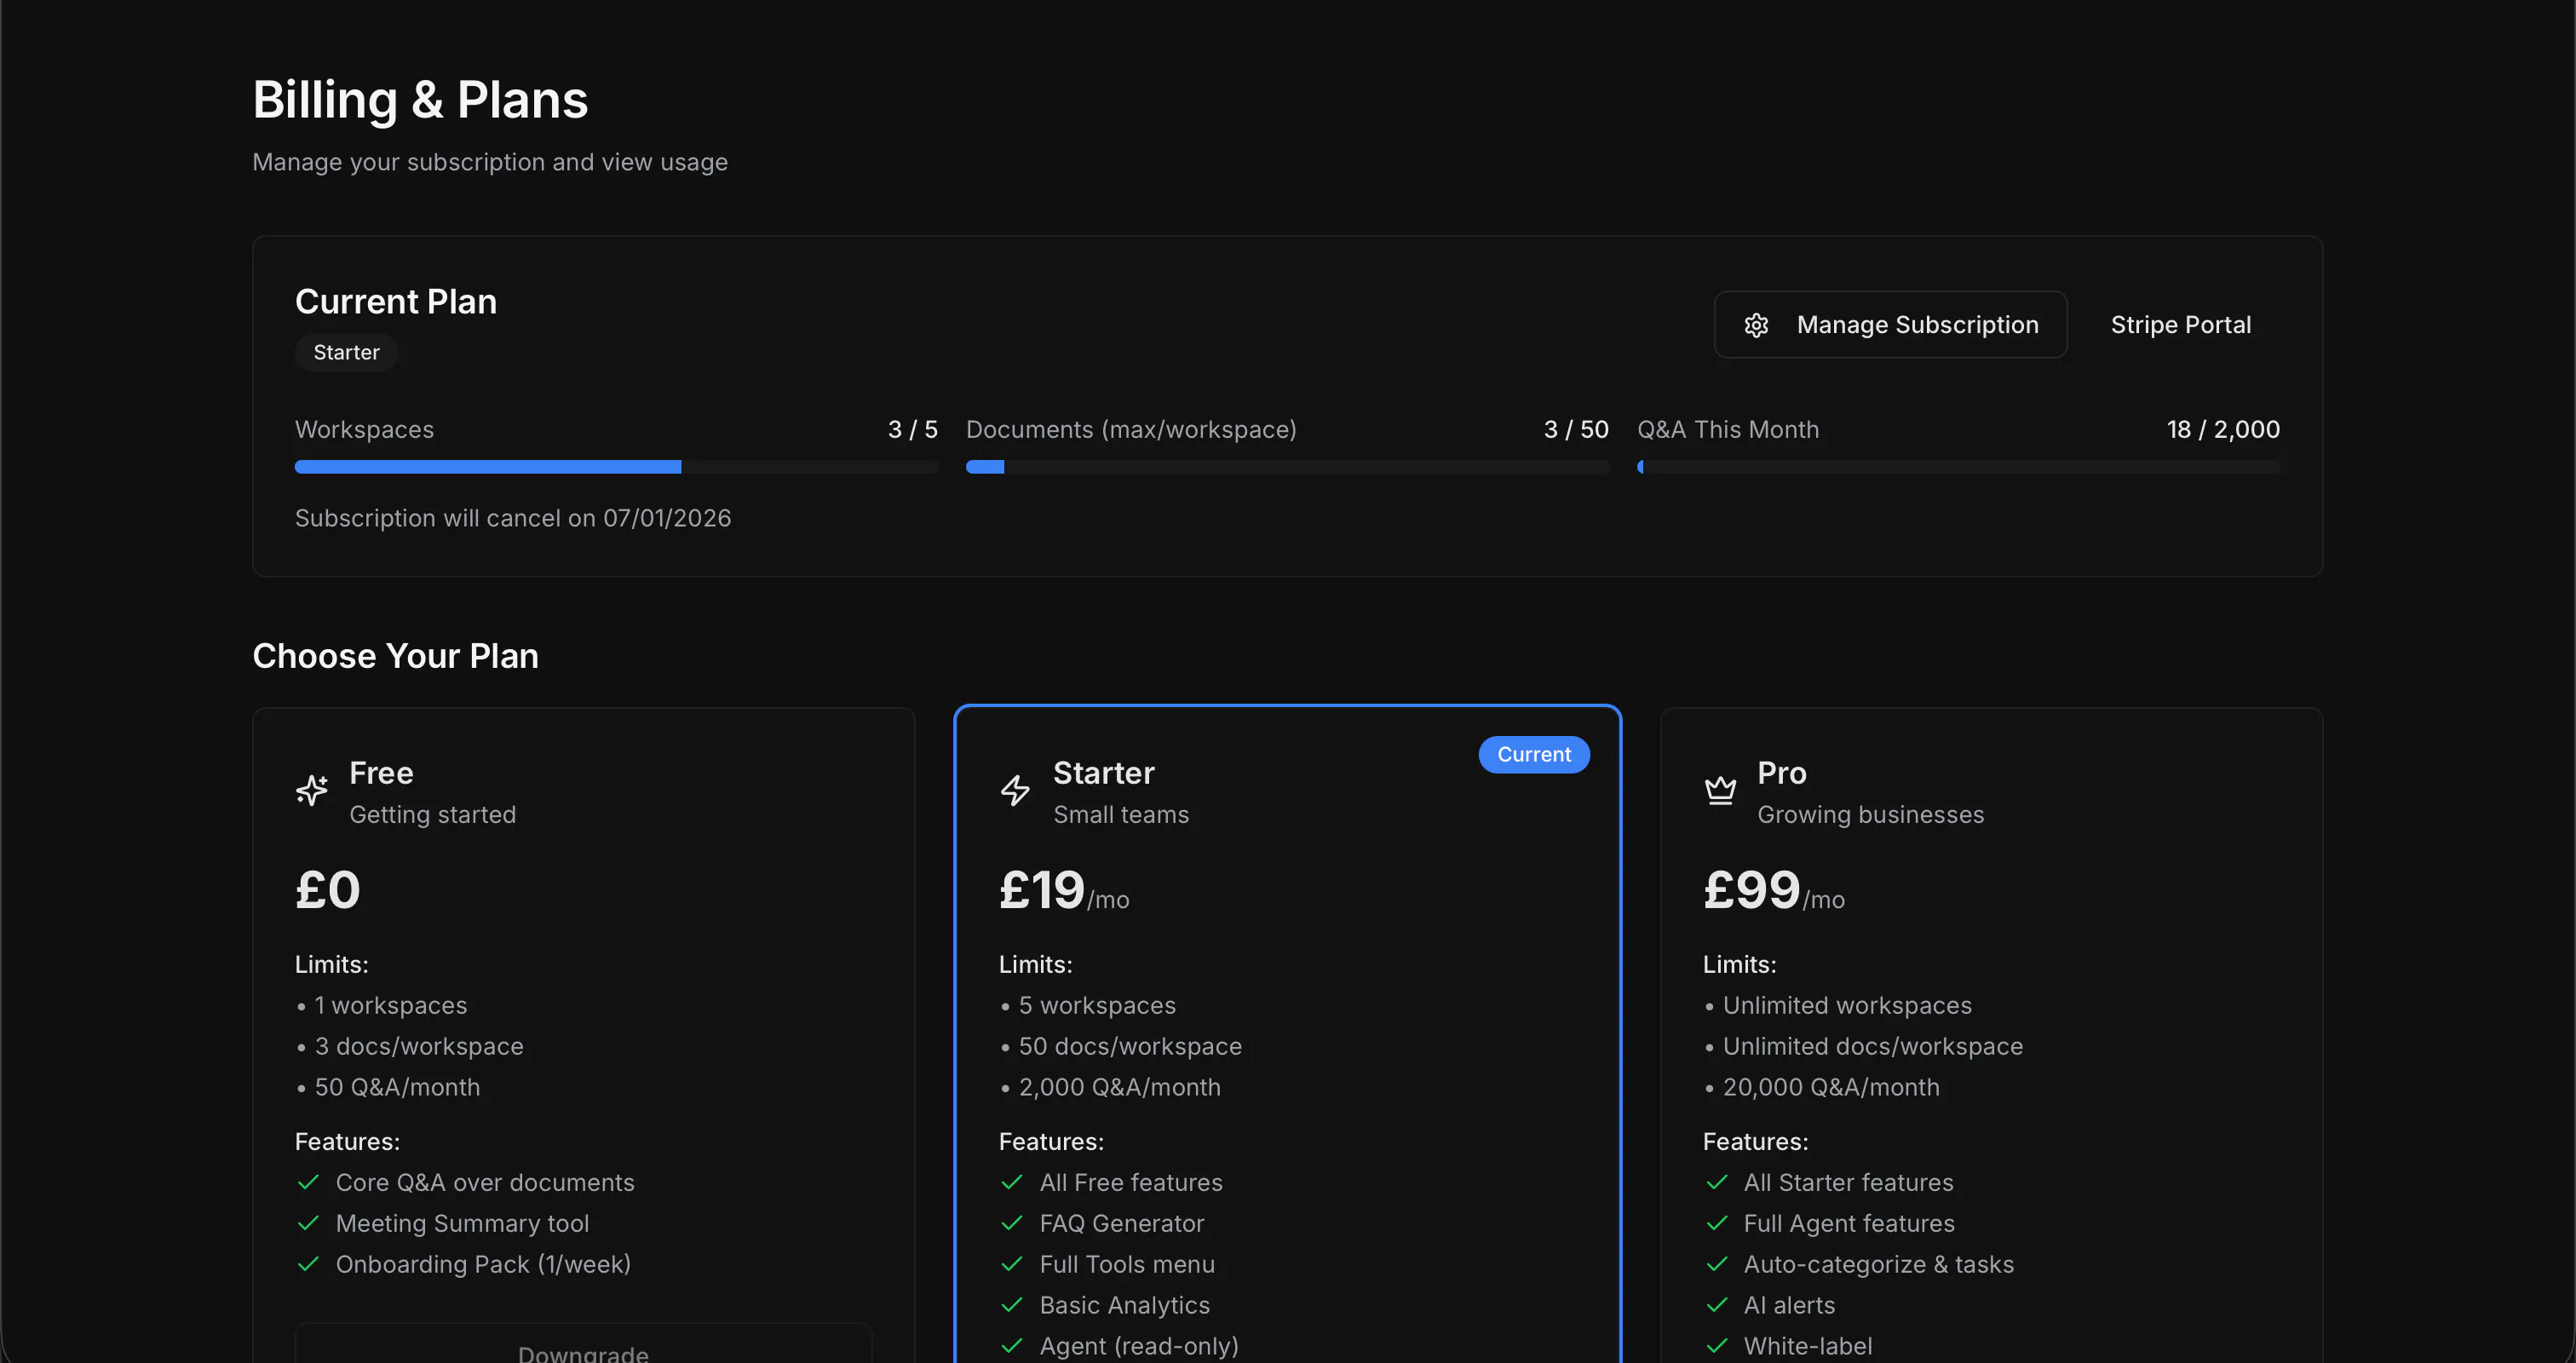Click the Free plan title
Viewport: 2576px width, 1363px height.
[381, 773]
